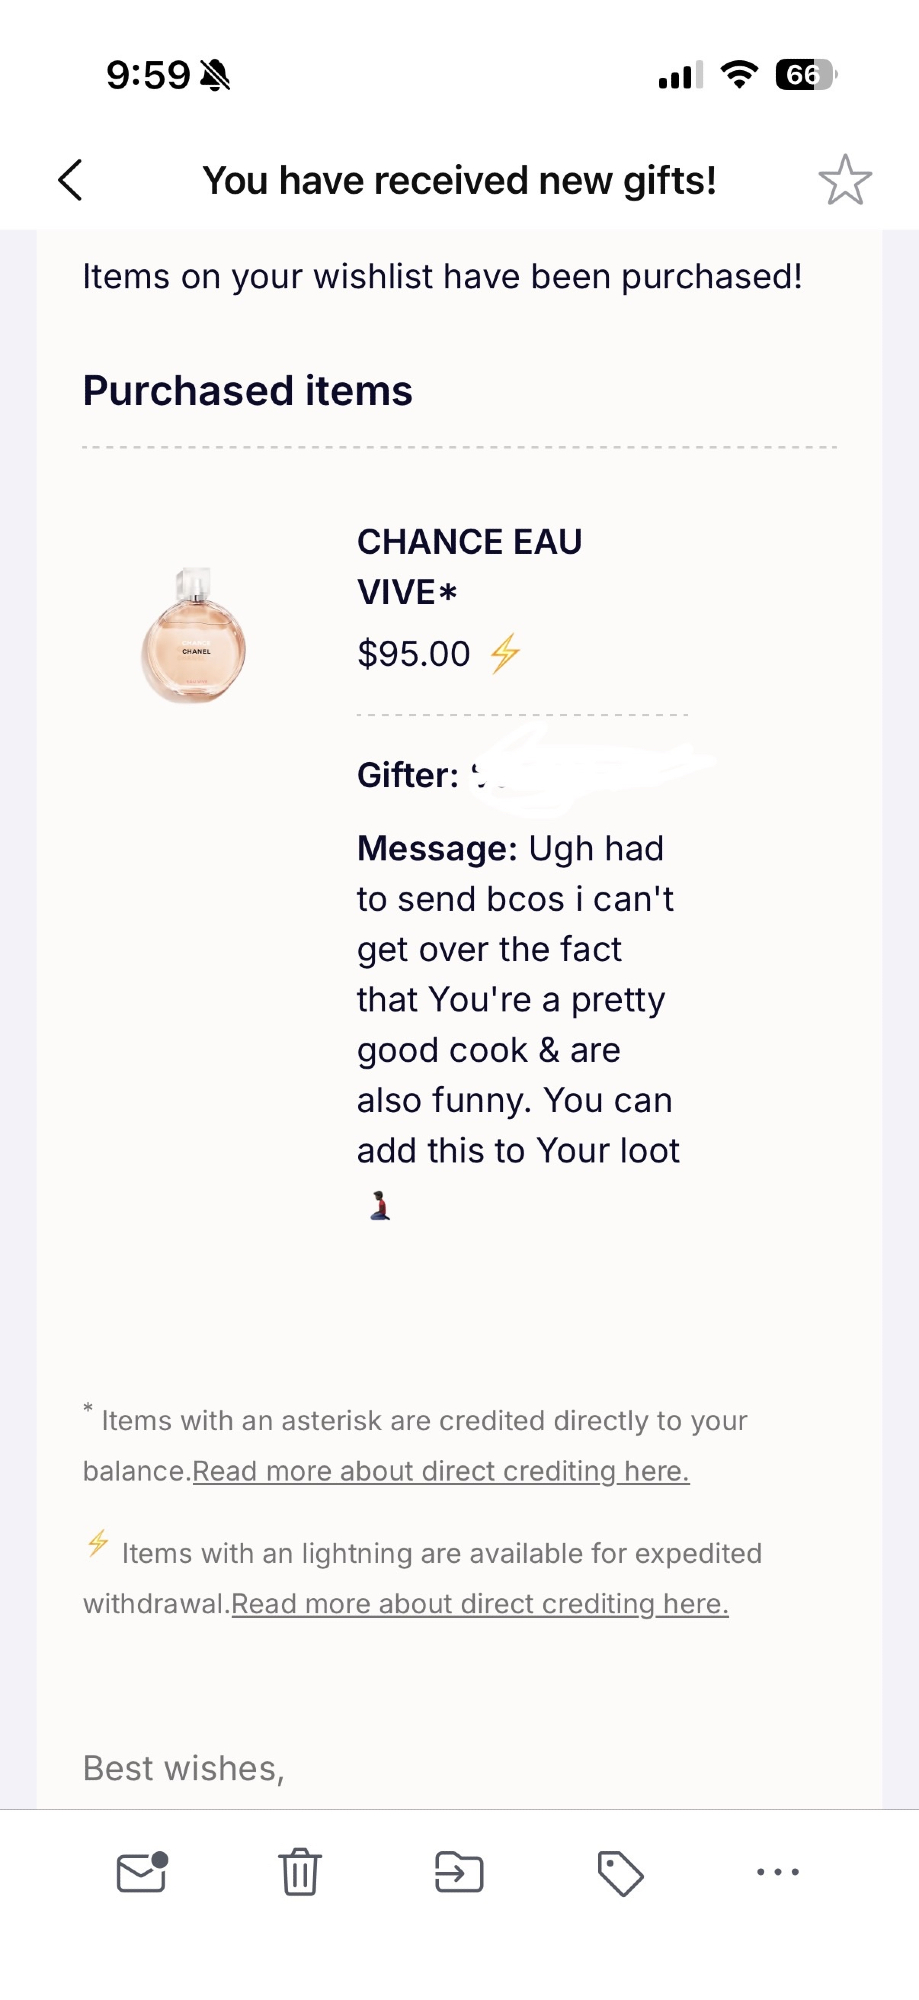Image resolution: width=919 pixels, height=2000 pixels.
Task: Tap the gifter message text
Action: click(517, 1000)
